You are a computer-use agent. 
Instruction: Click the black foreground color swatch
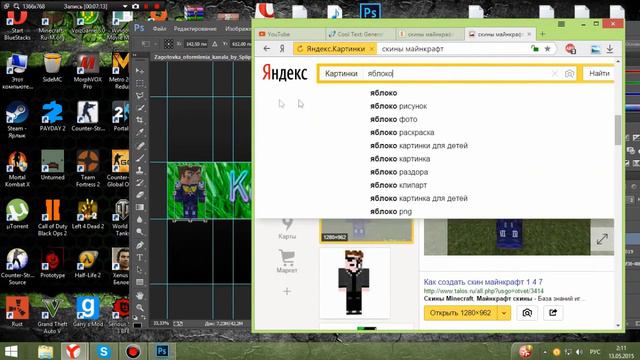coord(137,325)
